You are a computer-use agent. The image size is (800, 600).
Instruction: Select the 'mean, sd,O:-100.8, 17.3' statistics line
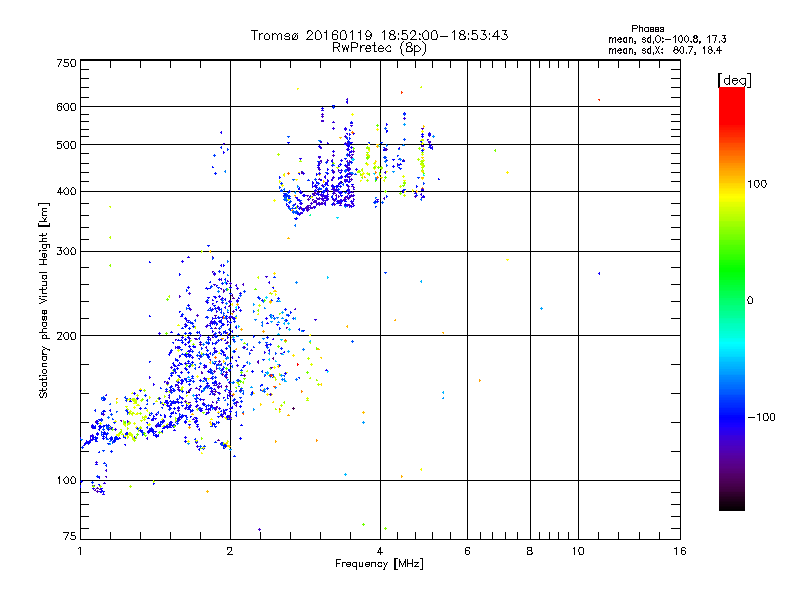pyautogui.click(x=667, y=39)
